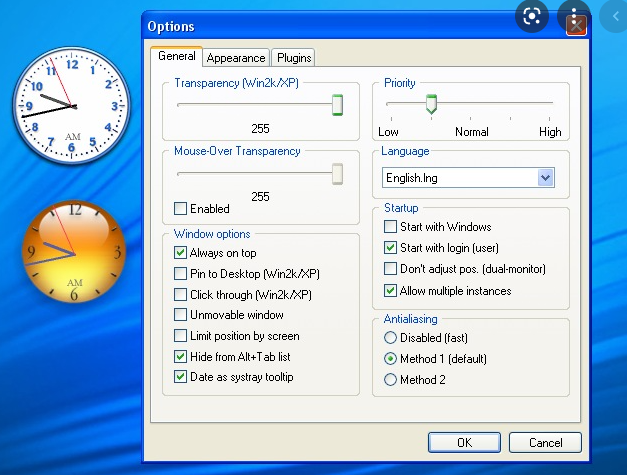Check Limit position by screen
627x475 pixels.
point(180,336)
